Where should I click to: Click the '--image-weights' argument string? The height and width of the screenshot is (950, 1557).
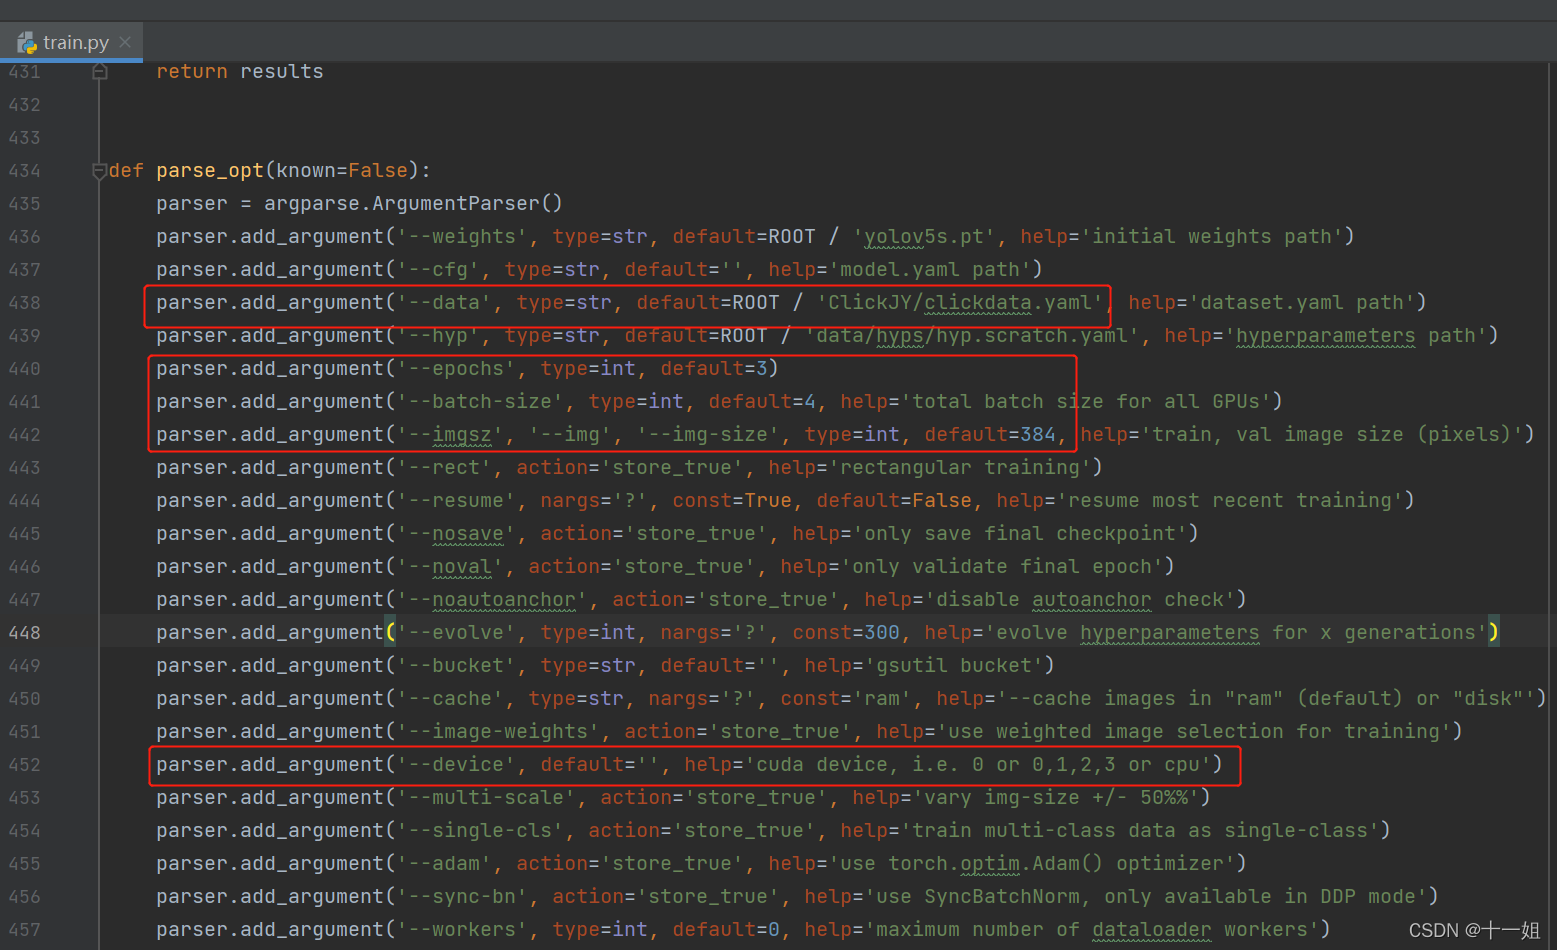click(x=498, y=732)
